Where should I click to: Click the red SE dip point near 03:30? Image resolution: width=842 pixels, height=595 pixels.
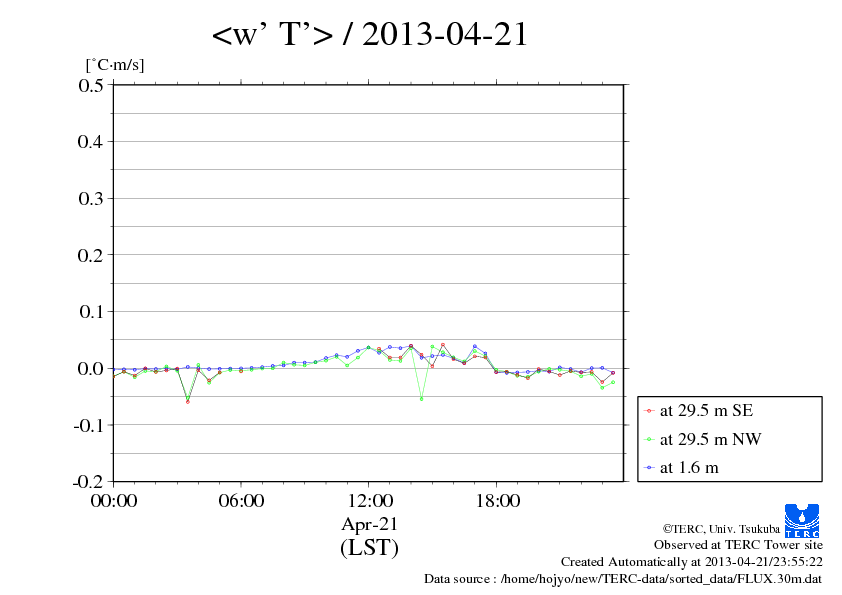[x=187, y=402]
